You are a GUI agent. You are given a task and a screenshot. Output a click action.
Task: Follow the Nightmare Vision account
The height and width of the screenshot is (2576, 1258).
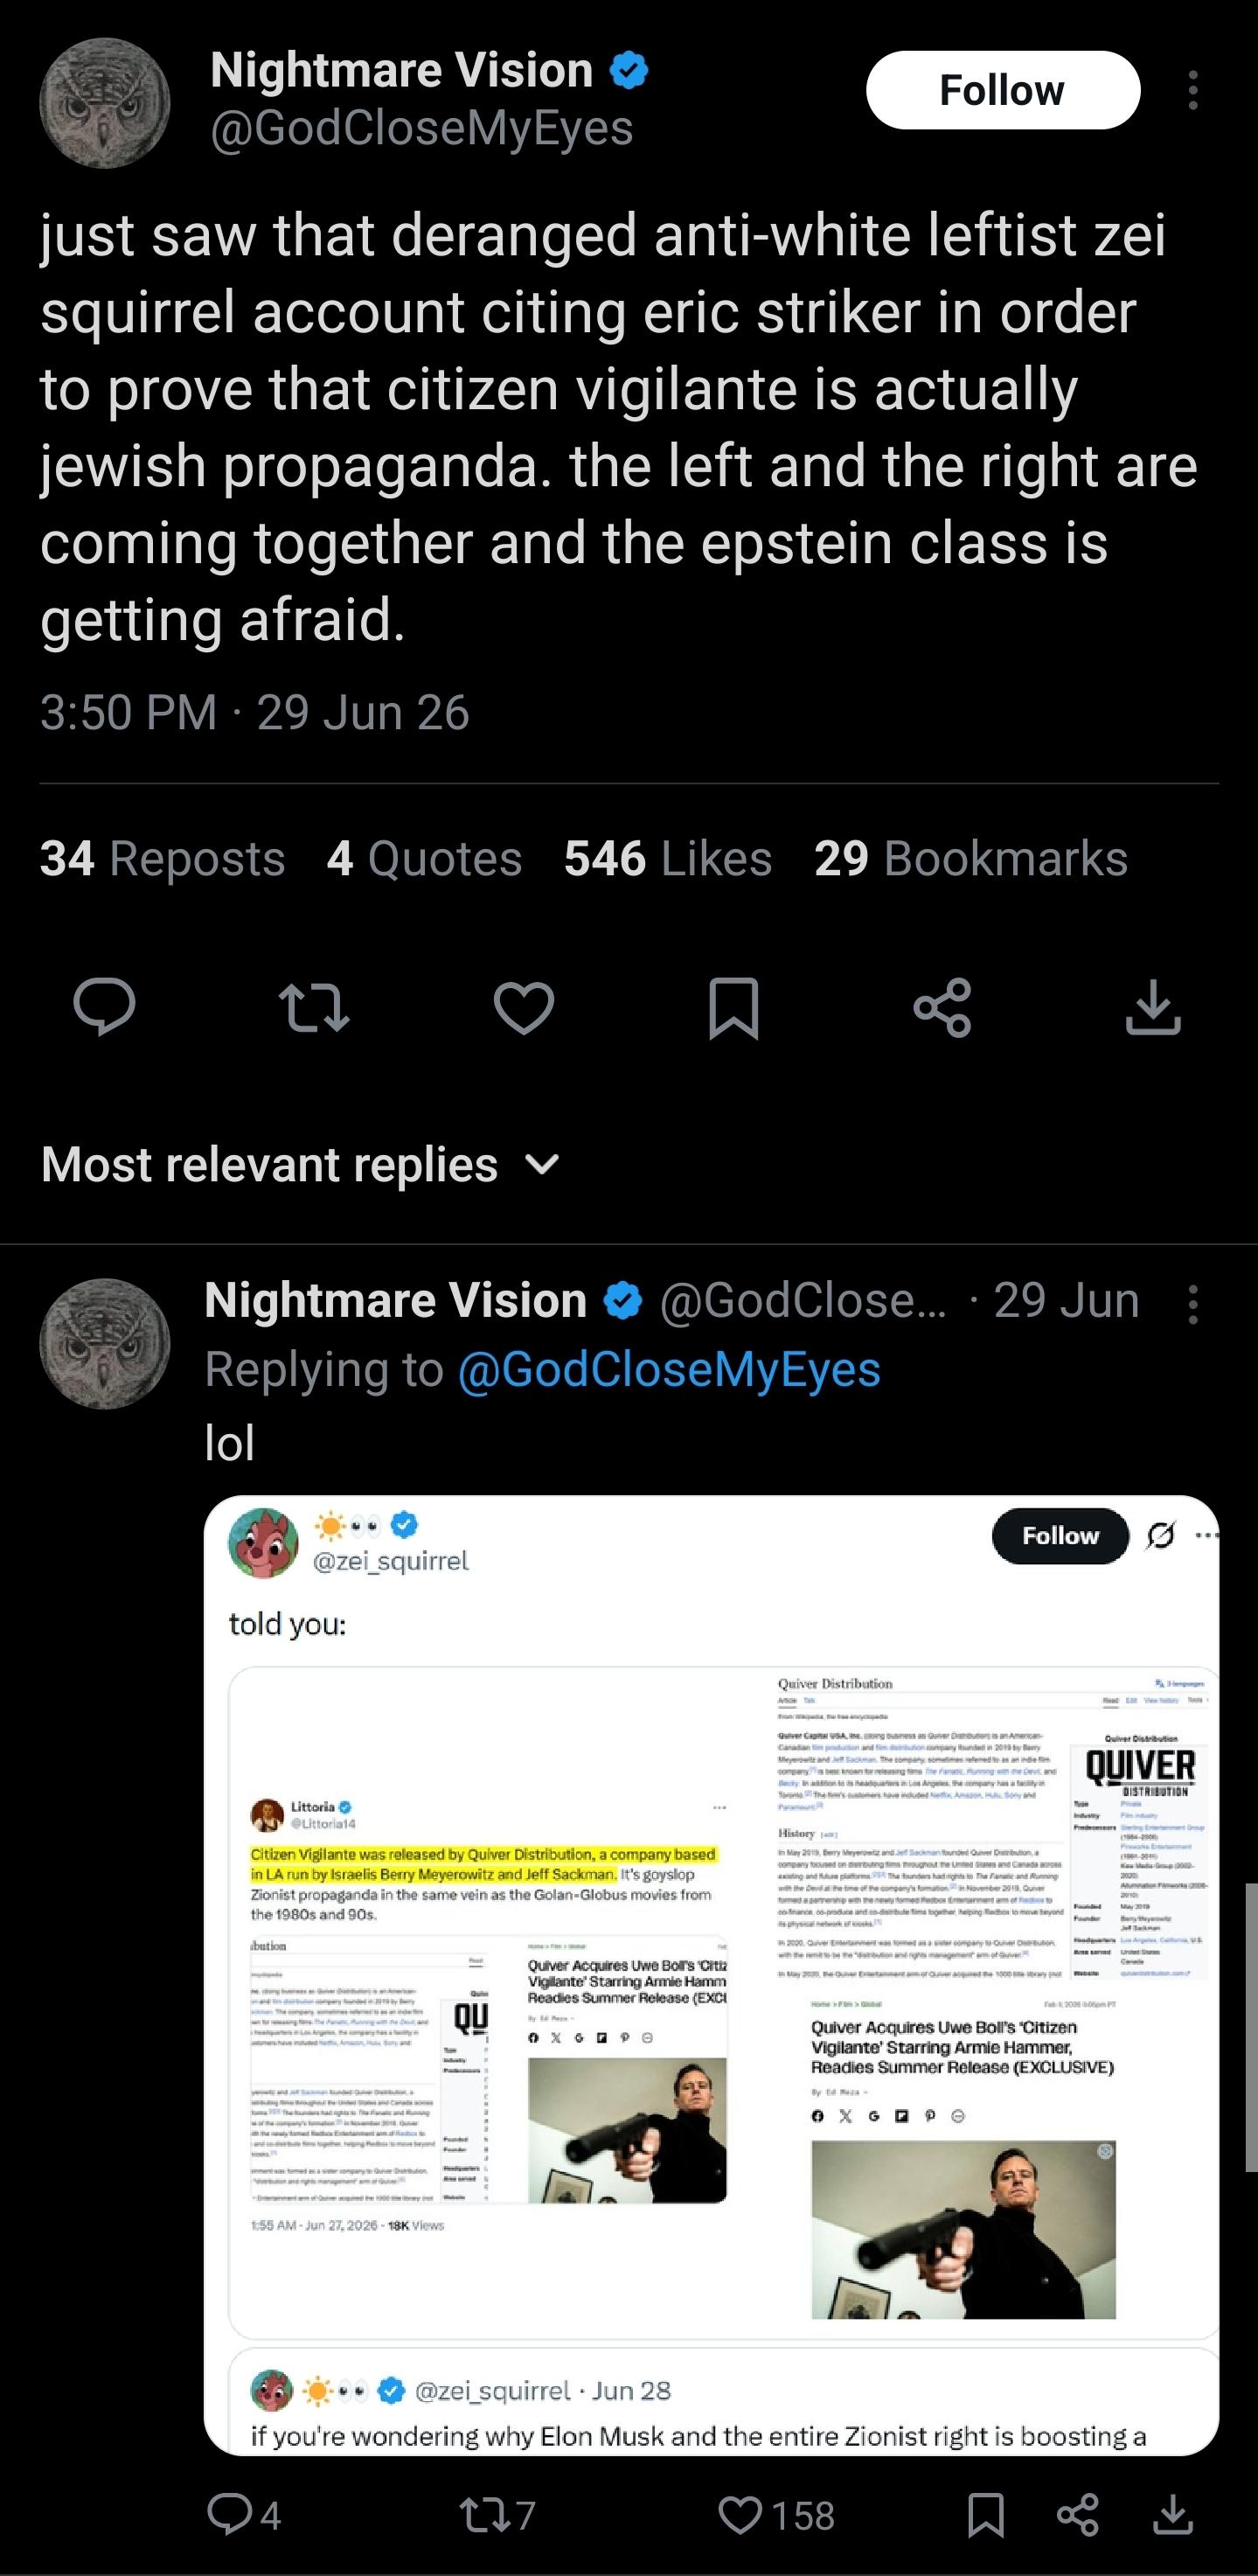tap(1002, 90)
